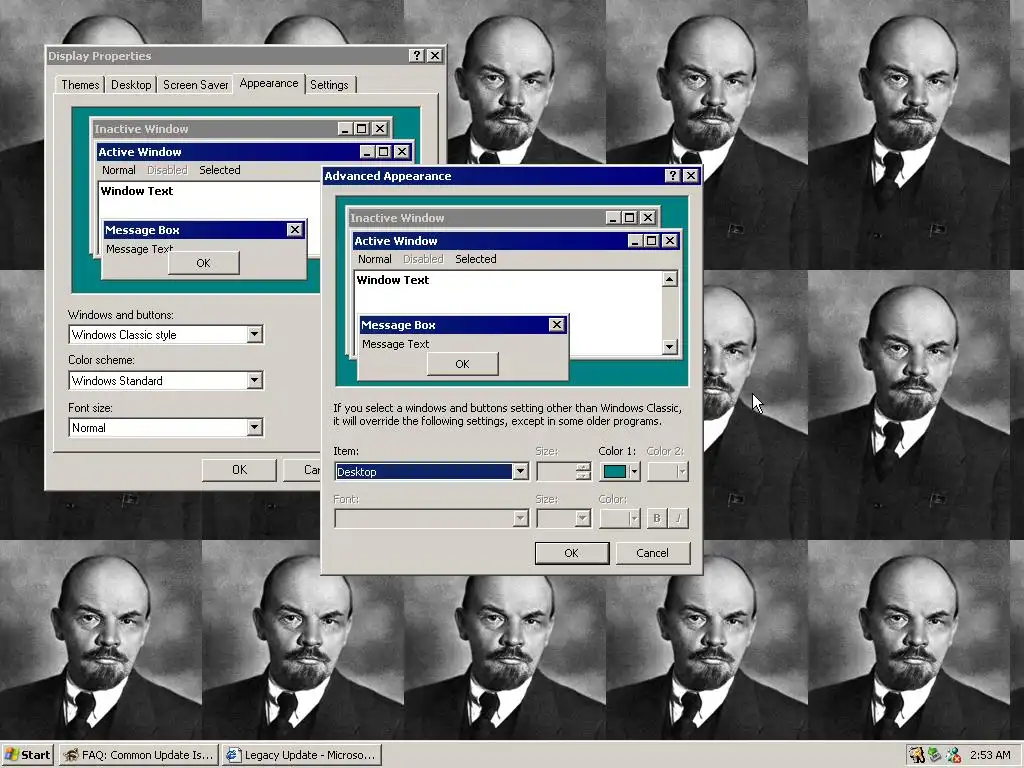Screen dimensions: 1024x768
Task: Open the Themes tab
Action: 80,84
